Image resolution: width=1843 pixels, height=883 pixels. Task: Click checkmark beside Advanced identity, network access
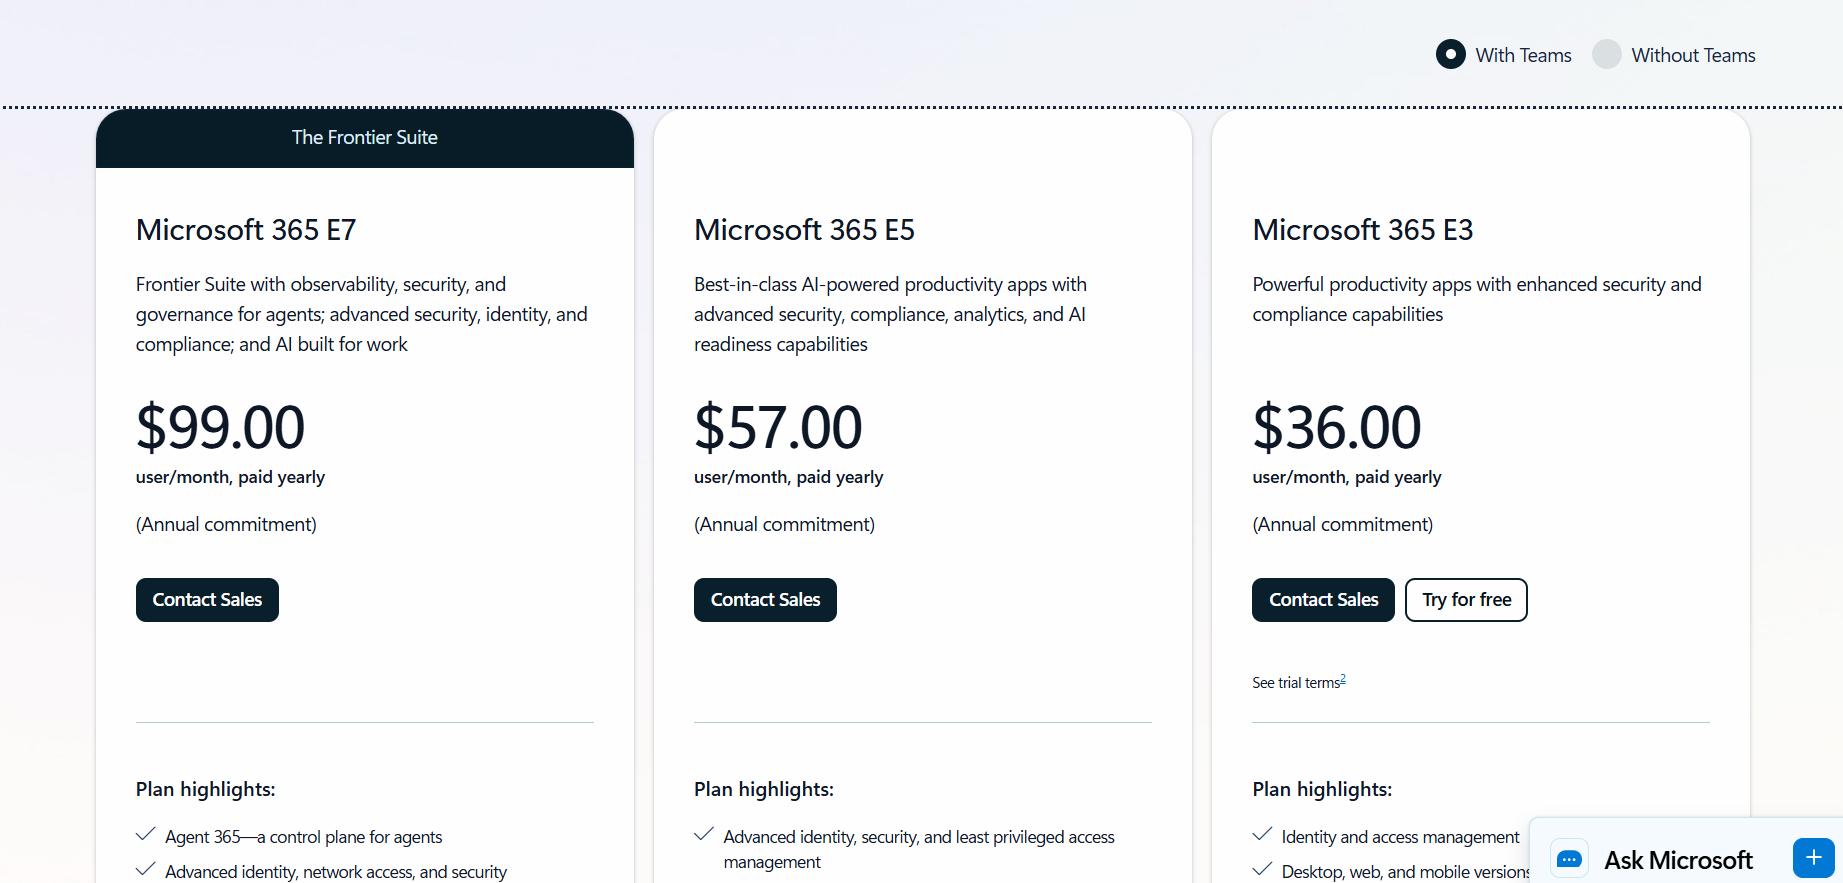(x=146, y=869)
